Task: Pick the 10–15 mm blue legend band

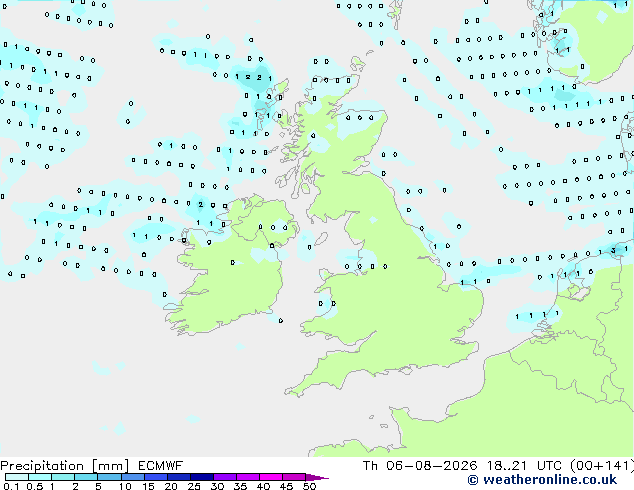Action: (132, 477)
